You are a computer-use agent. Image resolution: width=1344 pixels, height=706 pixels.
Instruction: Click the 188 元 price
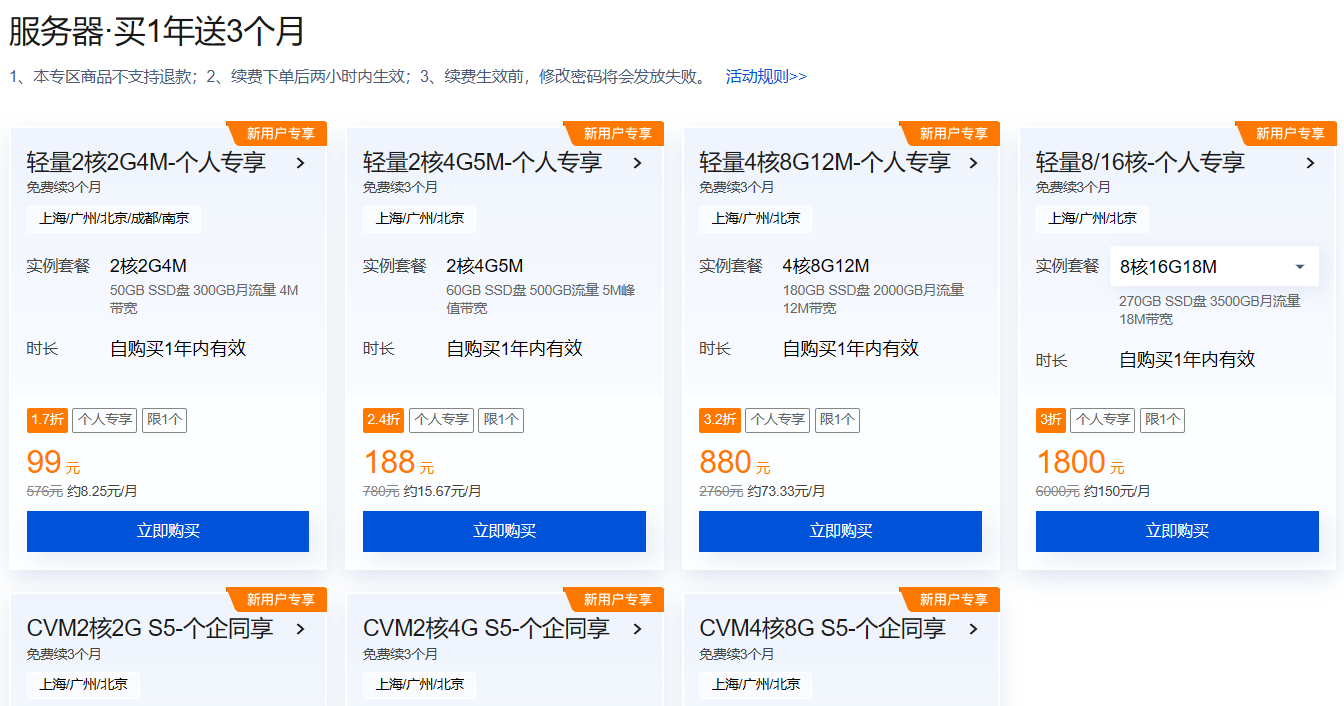tap(399, 462)
